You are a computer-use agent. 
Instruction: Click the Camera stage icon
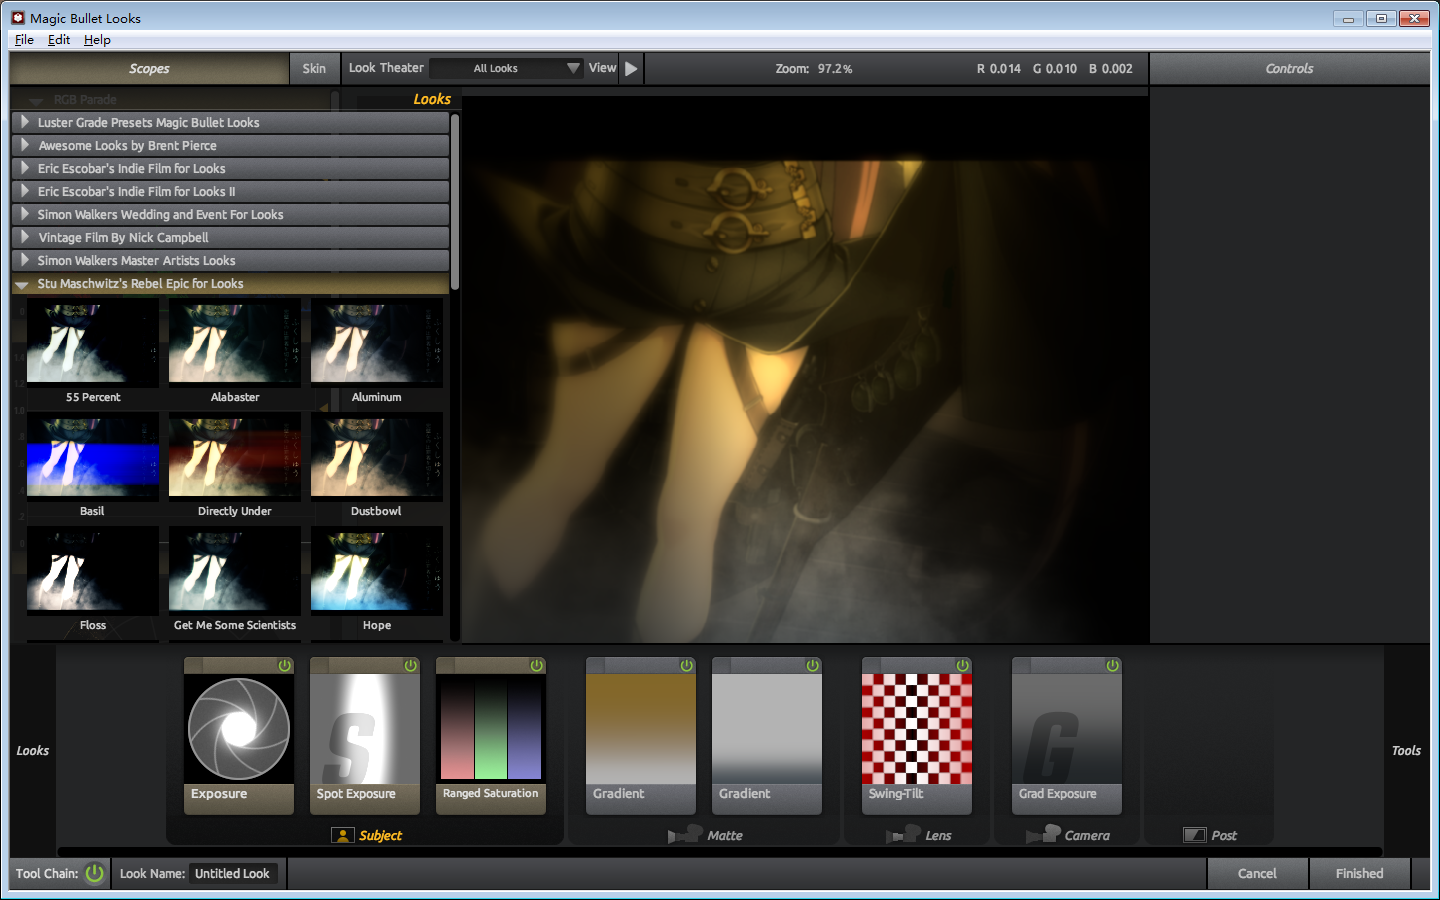coord(1043,834)
